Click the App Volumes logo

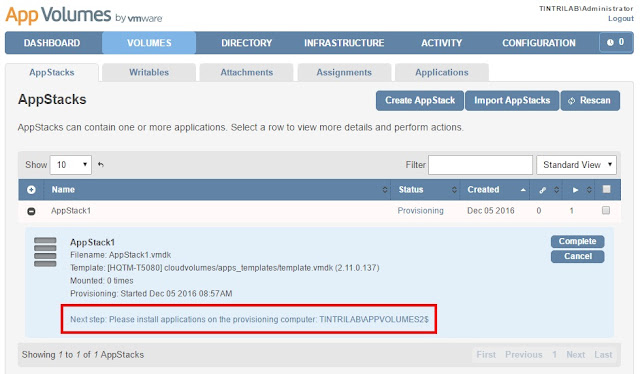click(x=84, y=15)
